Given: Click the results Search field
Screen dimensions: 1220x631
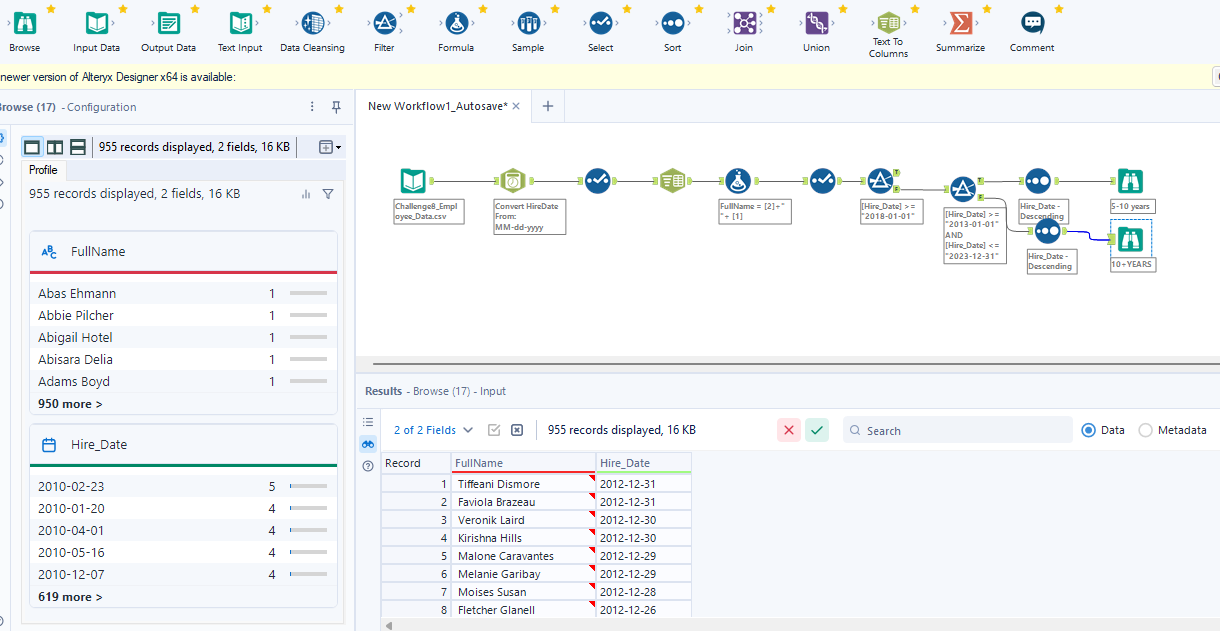Looking at the screenshot, I should tap(960, 430).
